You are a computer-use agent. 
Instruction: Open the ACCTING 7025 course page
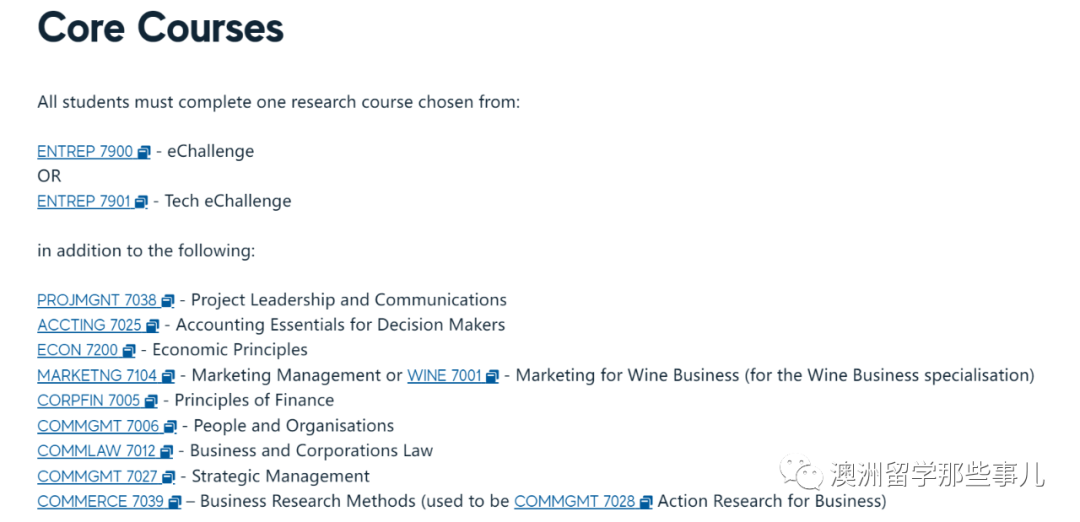pyautogui.click(x=89, y=325)
